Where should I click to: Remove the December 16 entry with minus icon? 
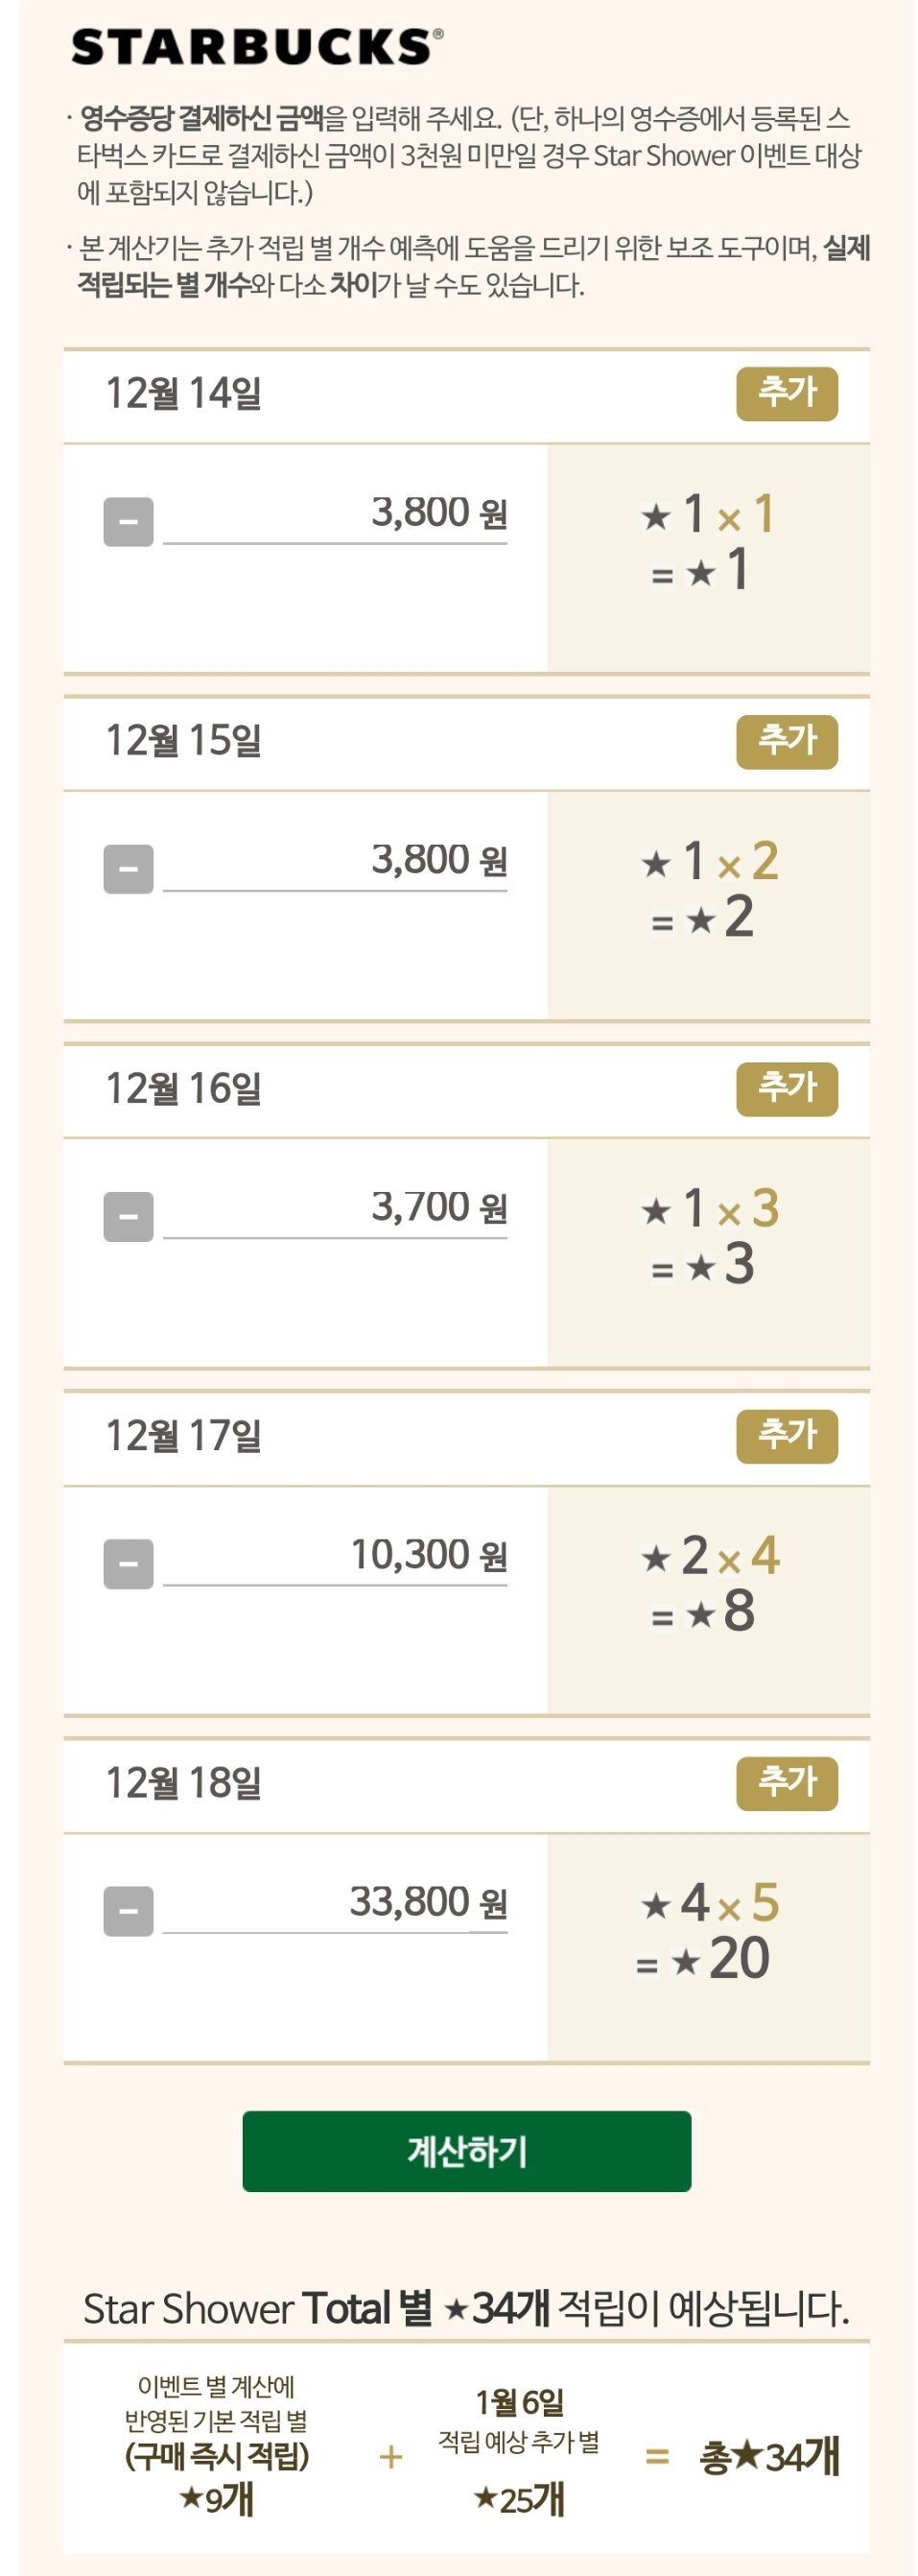[x=128, y=1216]
